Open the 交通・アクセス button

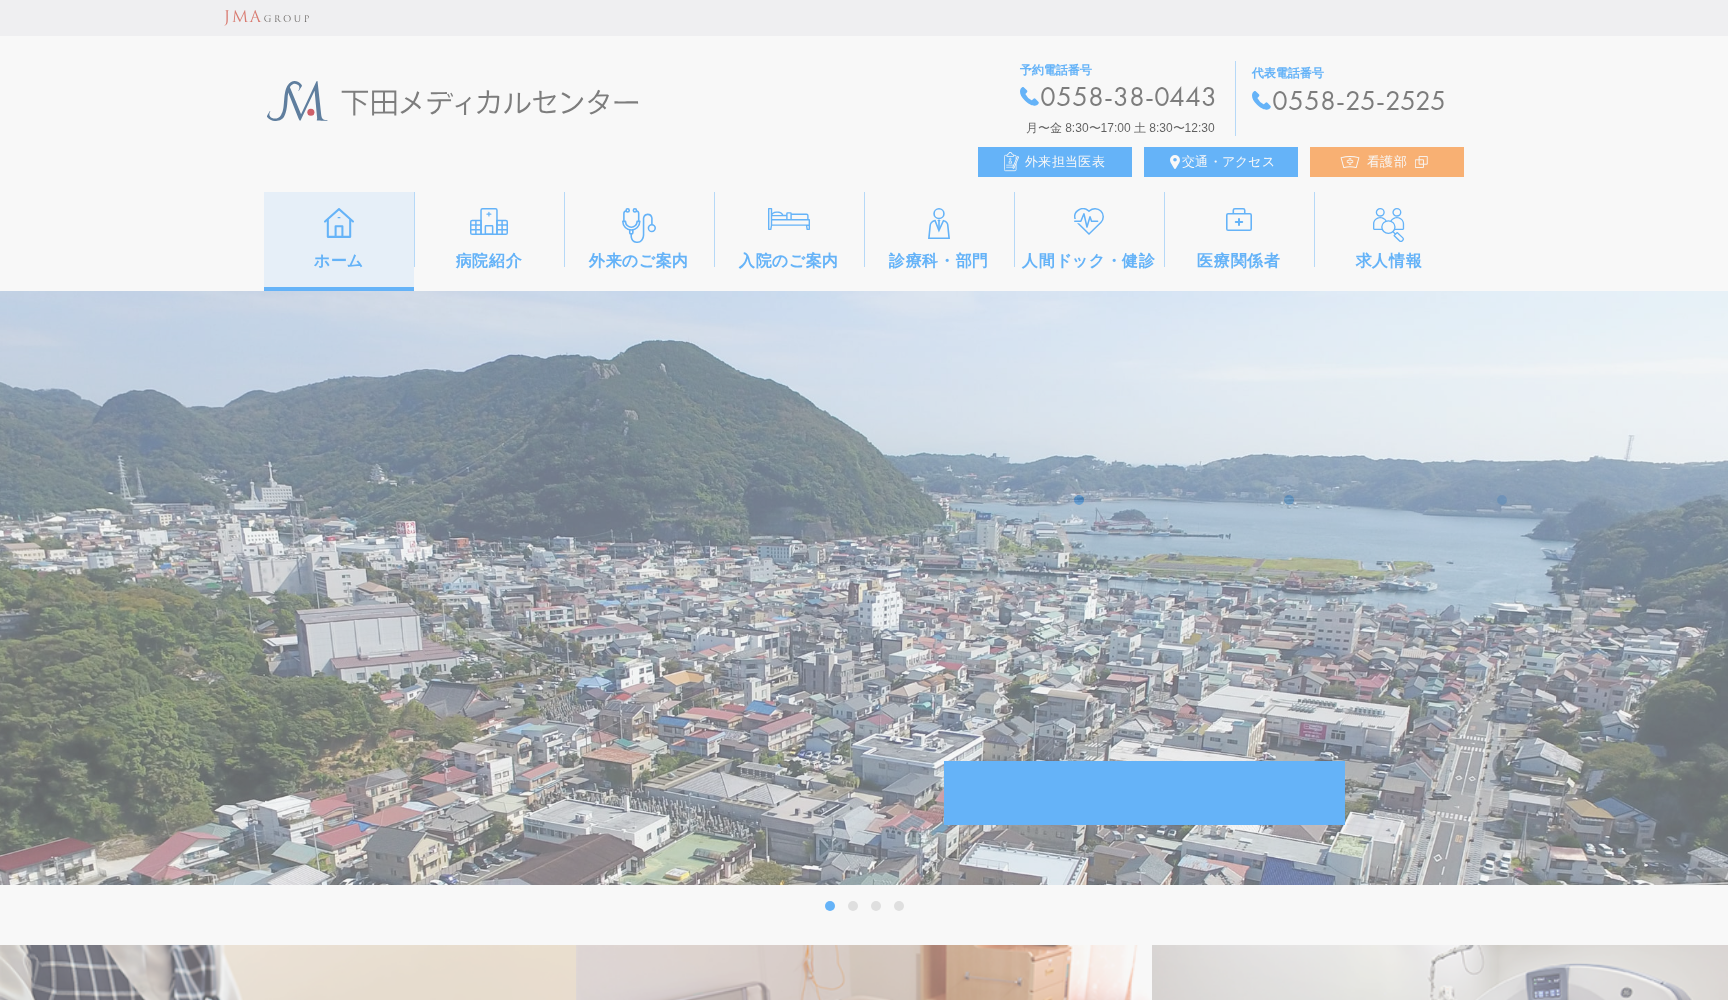click(1221, 162)
